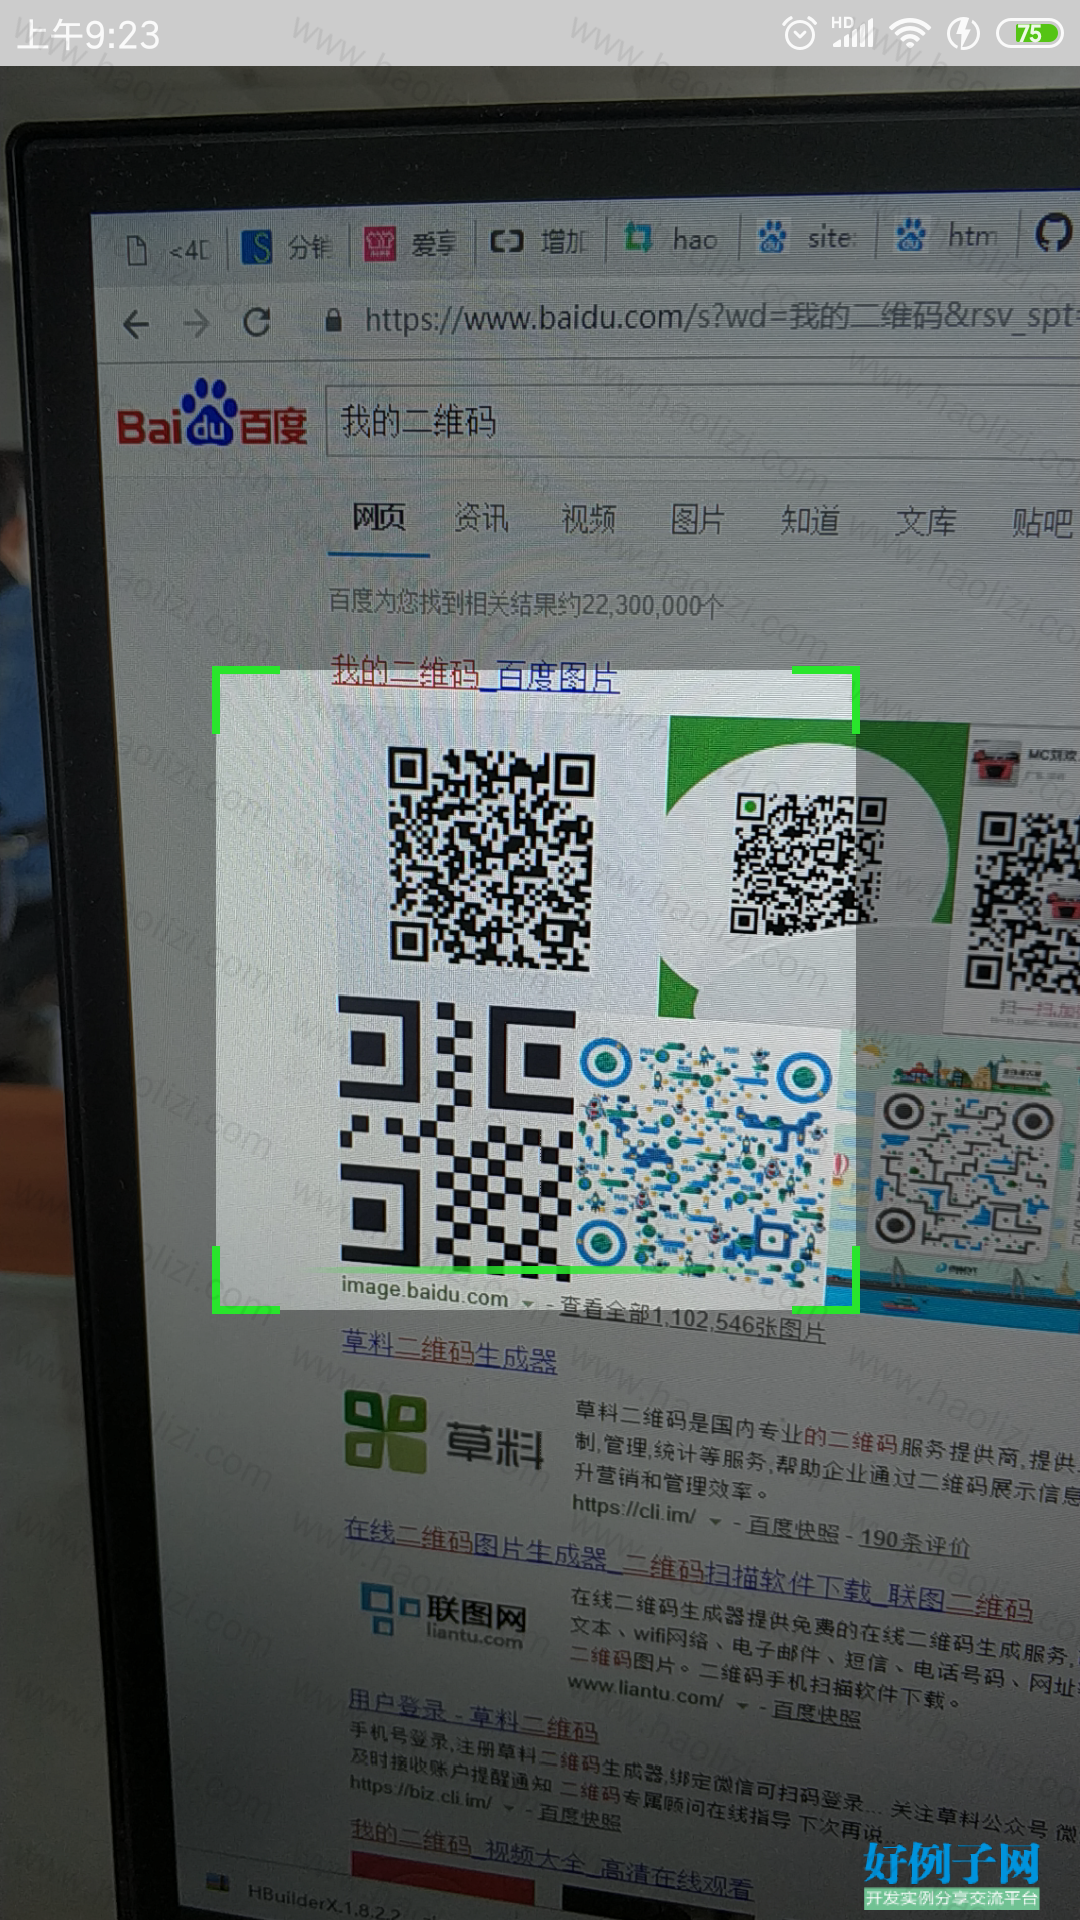Tap the charging bolt status icon
This screenshot has height=1920, width=1080.
tap(963, 34)
